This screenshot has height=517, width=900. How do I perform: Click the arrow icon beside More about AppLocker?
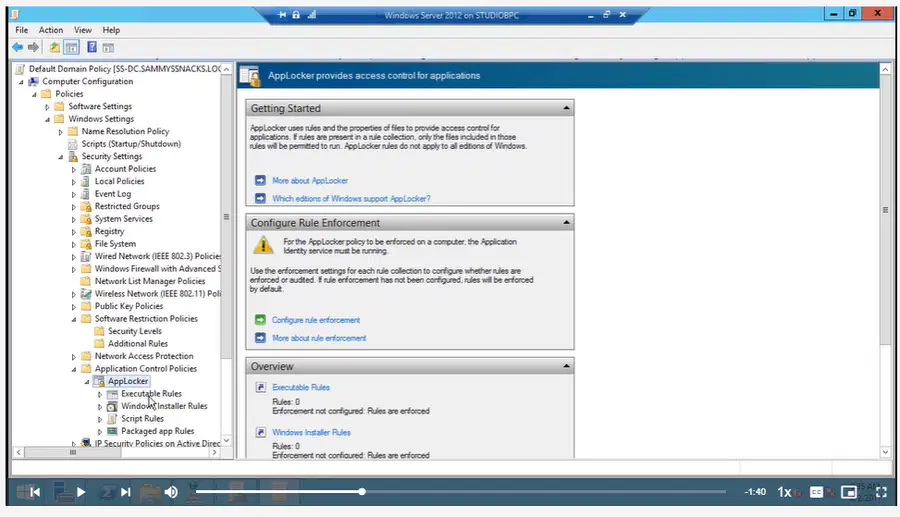[261, 180]
